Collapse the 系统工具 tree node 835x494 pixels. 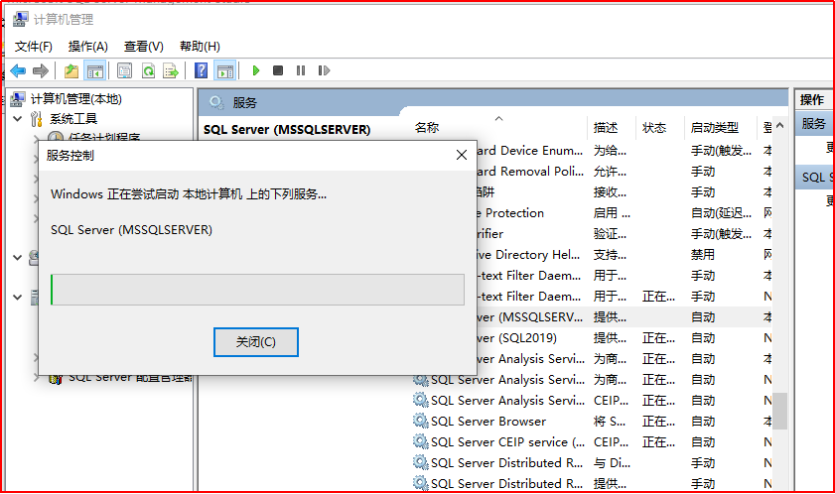[17, 119]
